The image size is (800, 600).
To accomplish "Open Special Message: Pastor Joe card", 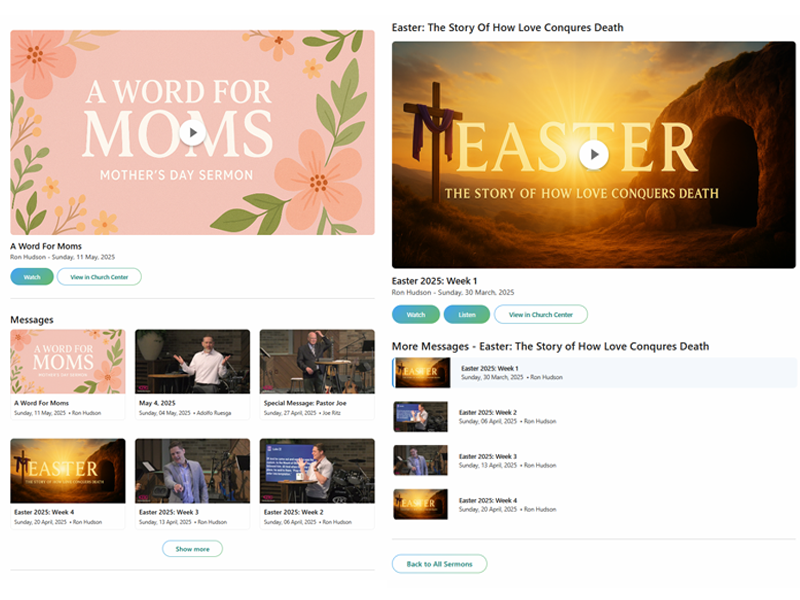I will (x=317, y=374).
